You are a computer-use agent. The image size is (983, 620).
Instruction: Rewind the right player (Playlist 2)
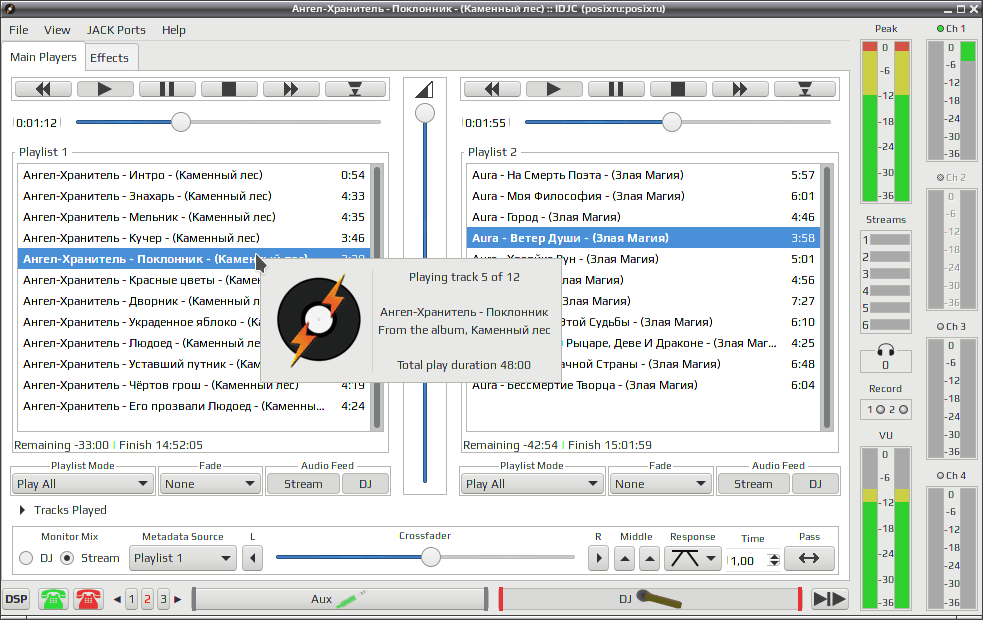pyautogui.click(x=492, y=89)
